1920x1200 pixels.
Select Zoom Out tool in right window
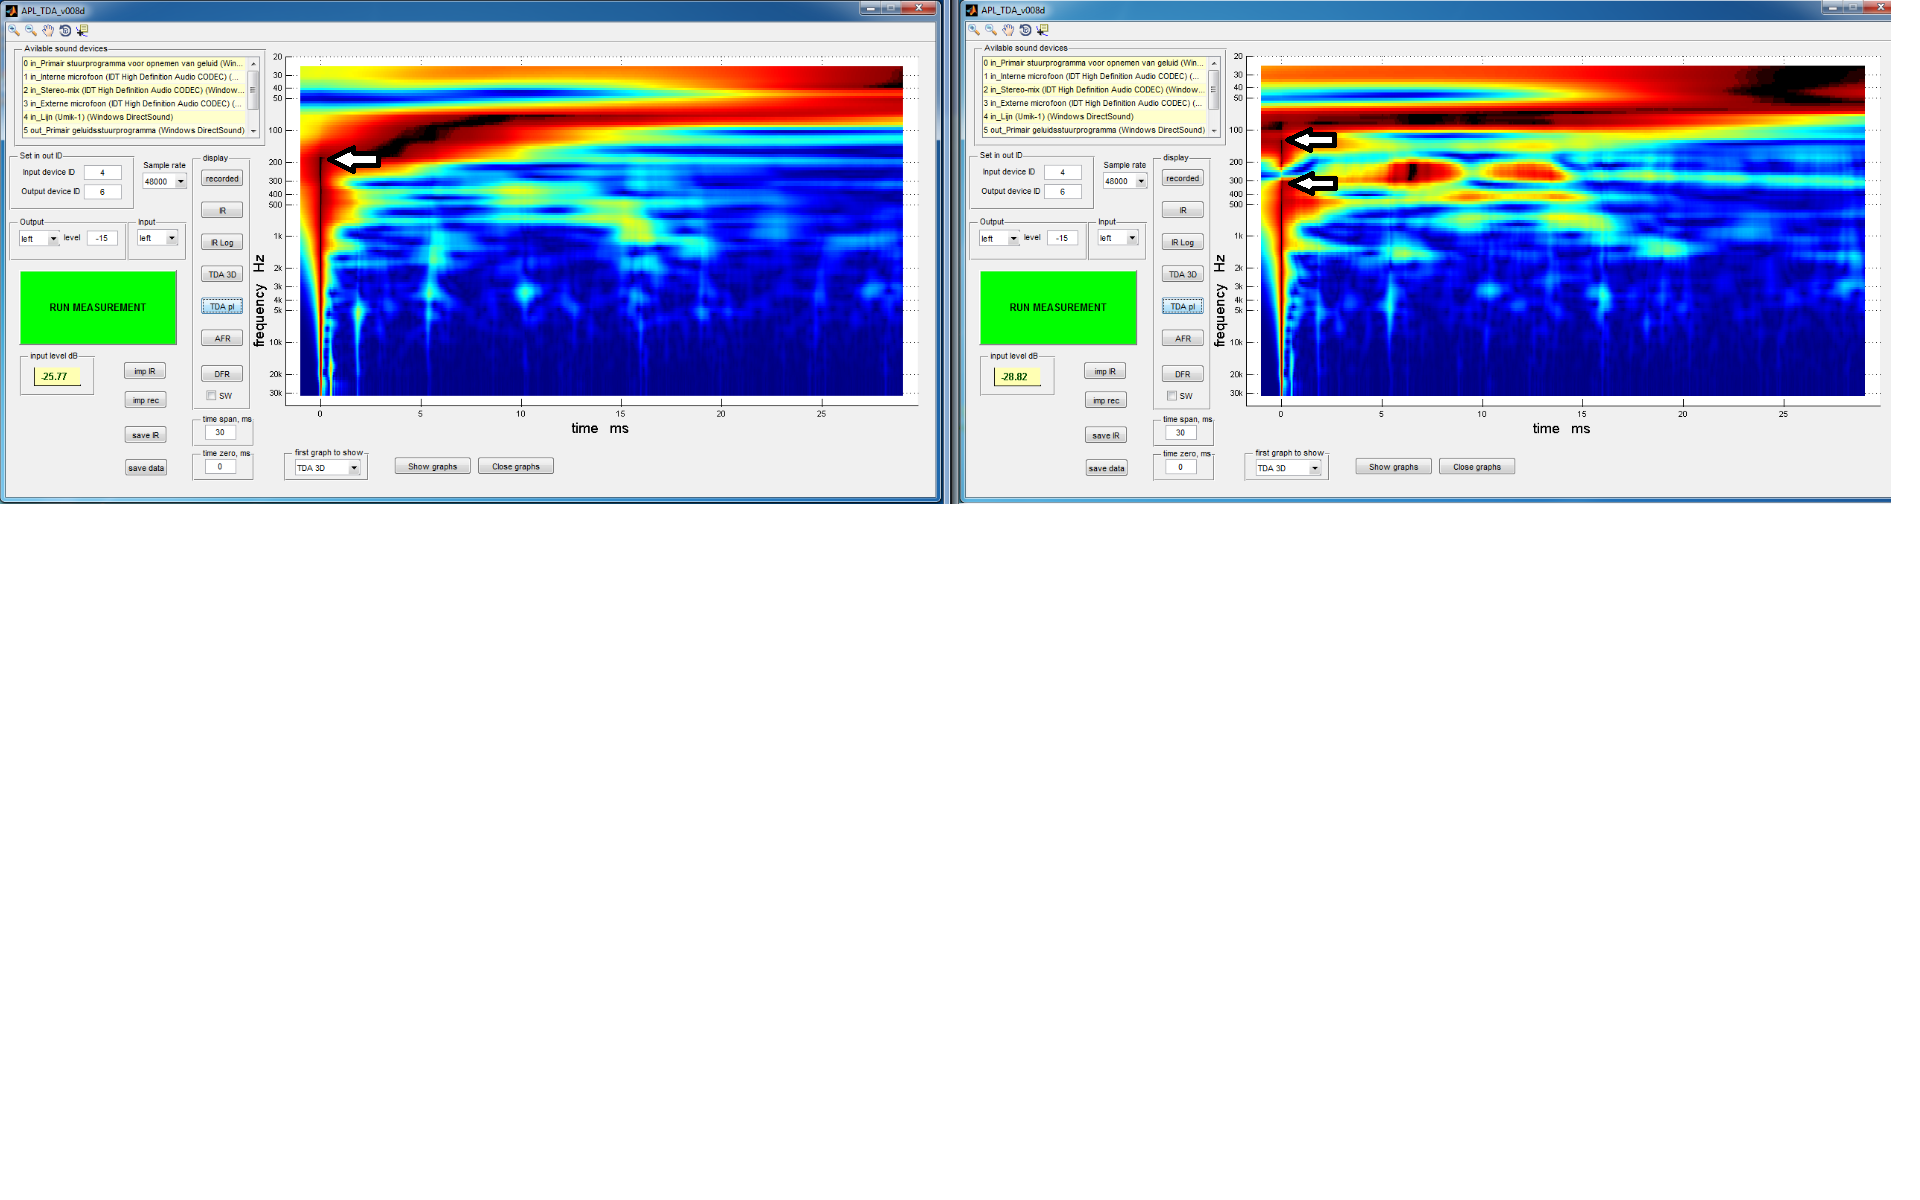pos(991,30)
